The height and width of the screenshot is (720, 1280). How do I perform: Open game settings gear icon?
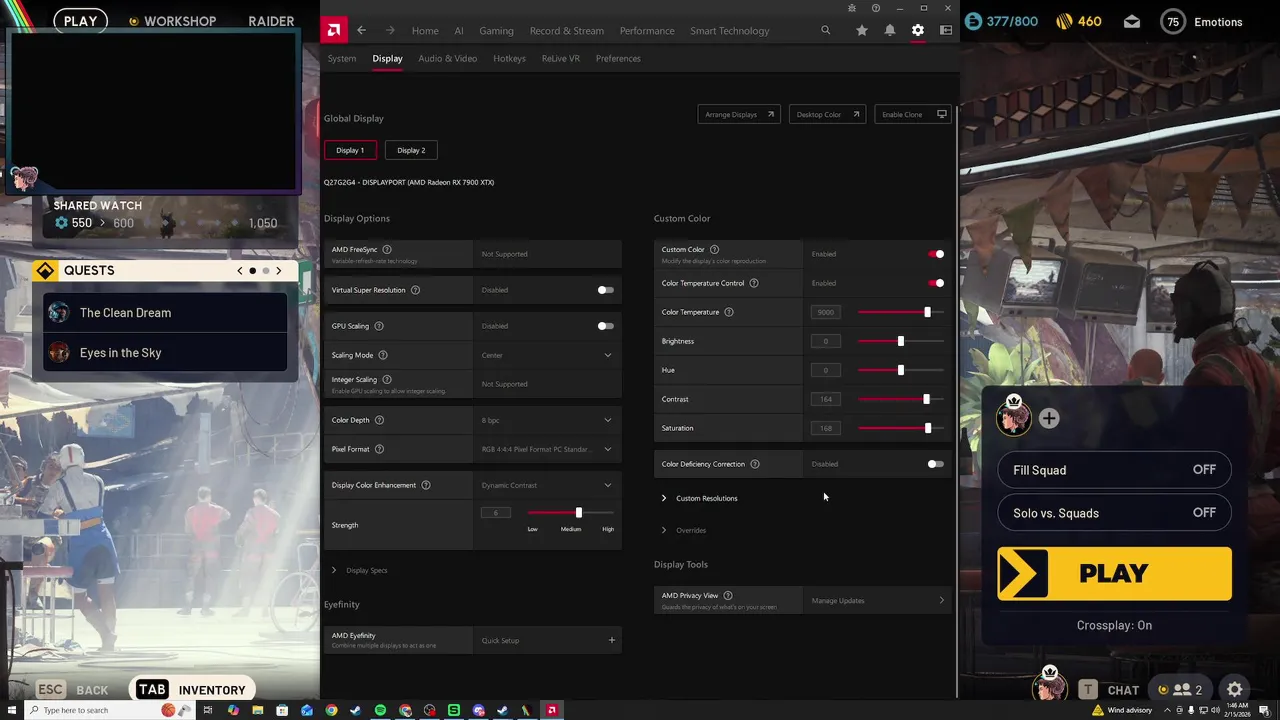click(x=1235, y=689)
